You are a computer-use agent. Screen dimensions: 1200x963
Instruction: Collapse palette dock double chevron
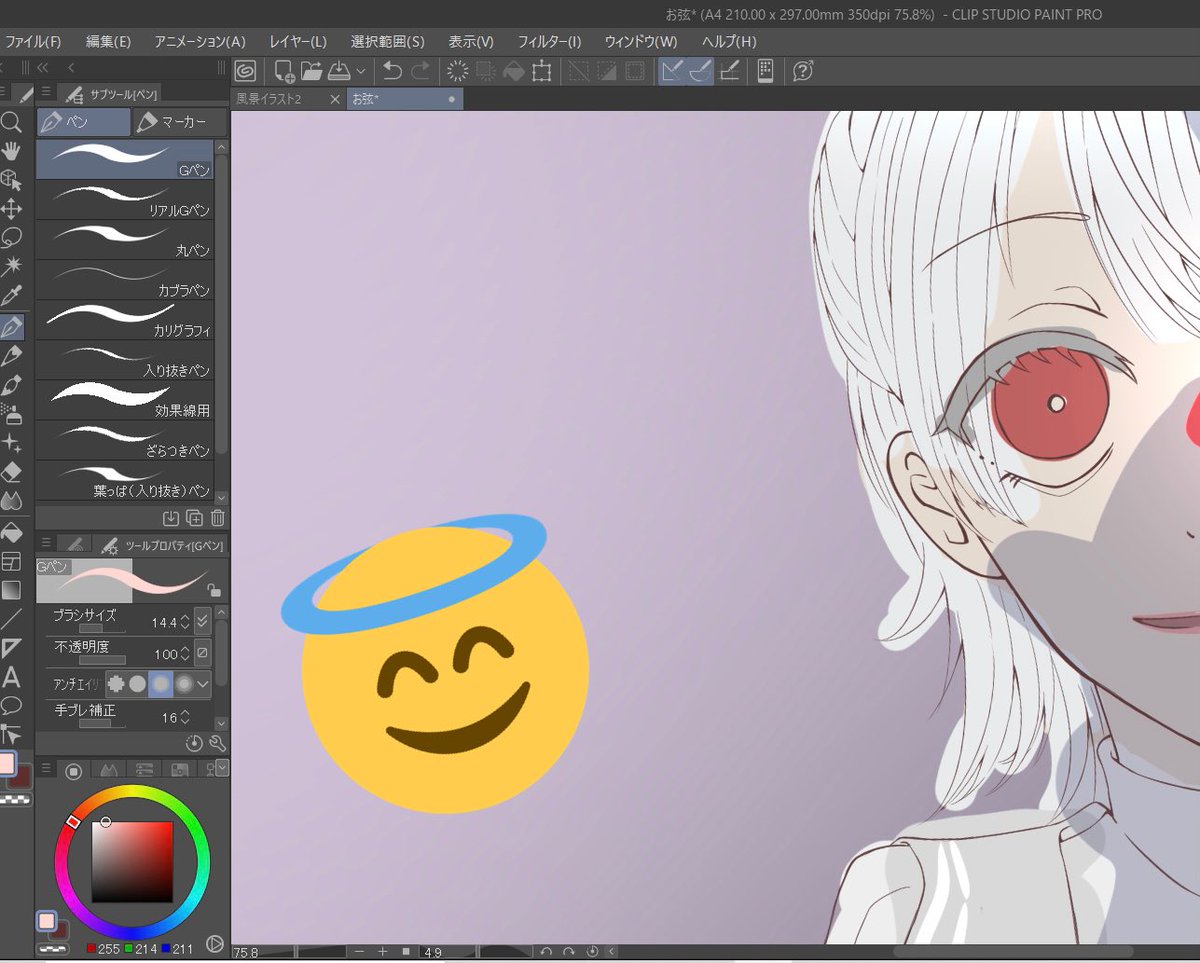pyautogui.click(x=42, y=68)
